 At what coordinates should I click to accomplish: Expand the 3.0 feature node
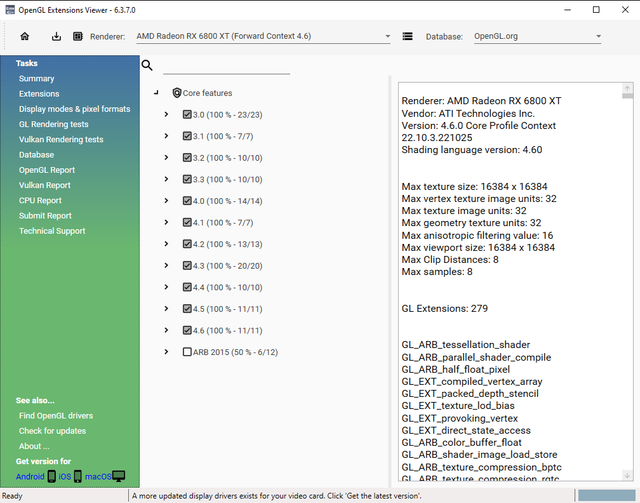point(166,114)
